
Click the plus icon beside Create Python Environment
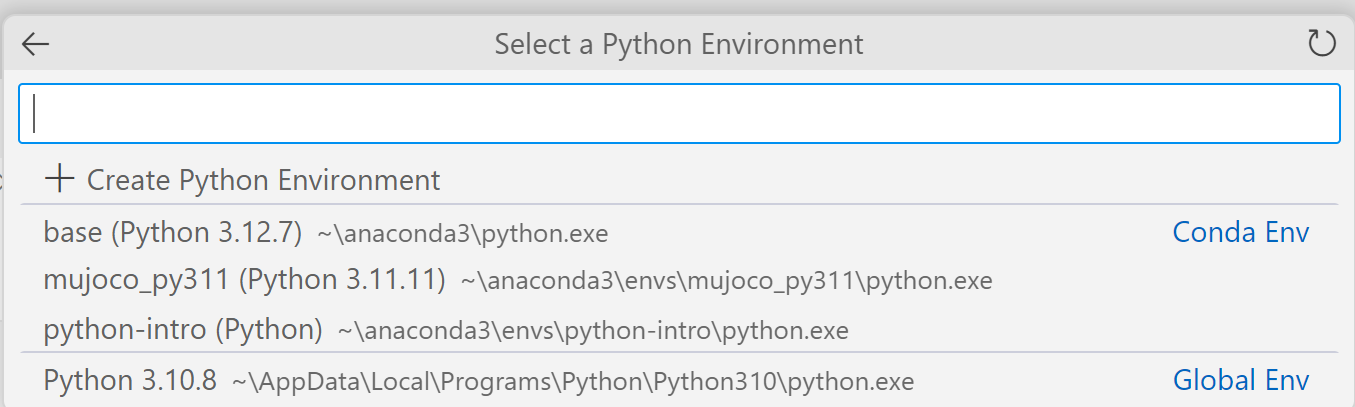click(60, 180)
